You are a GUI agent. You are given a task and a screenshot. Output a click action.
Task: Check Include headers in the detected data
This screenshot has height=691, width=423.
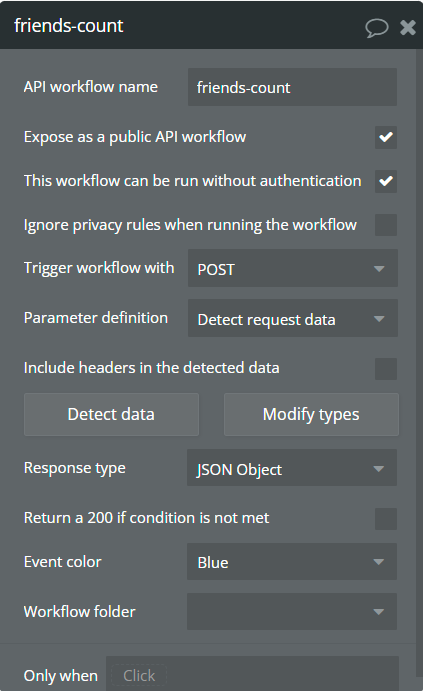click(x=386, y=369)
